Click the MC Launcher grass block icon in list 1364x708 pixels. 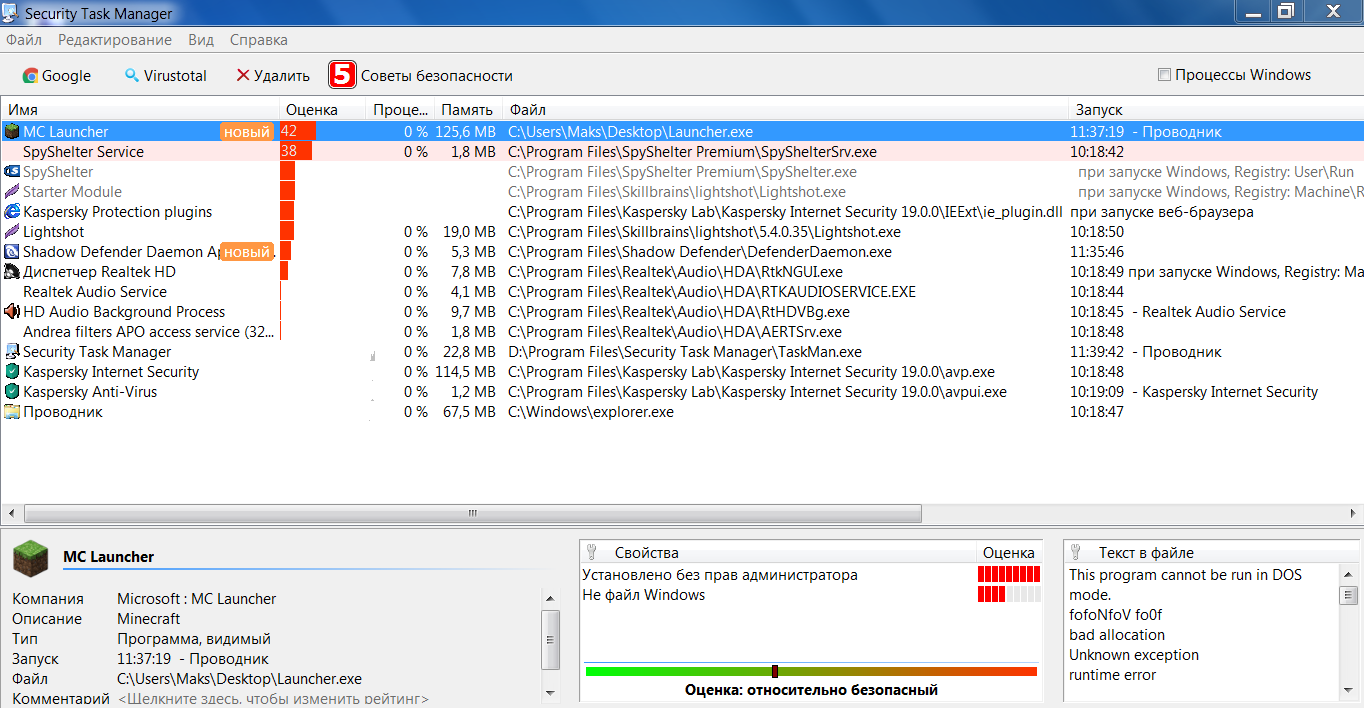pos(12,131)
